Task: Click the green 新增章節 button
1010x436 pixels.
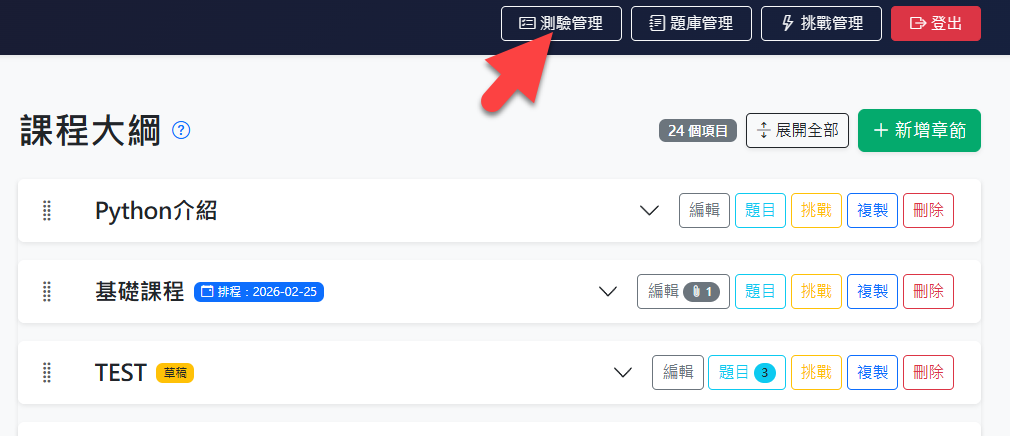Action: tap(919, 131)
